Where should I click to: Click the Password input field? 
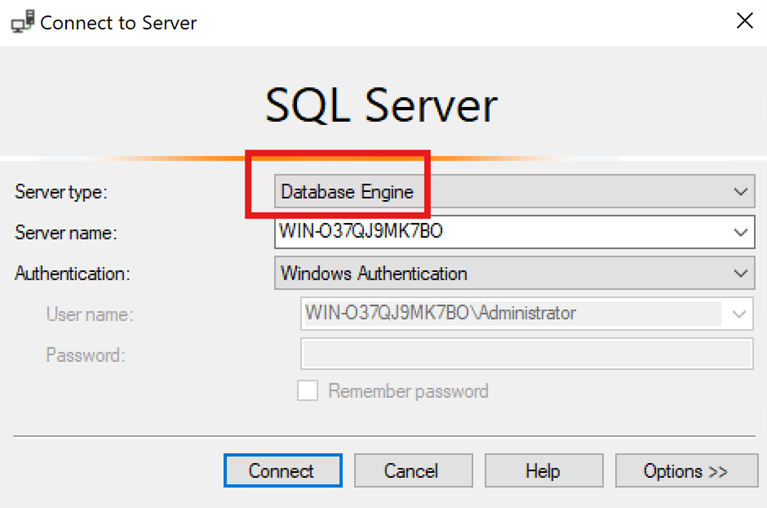(526, 353)
